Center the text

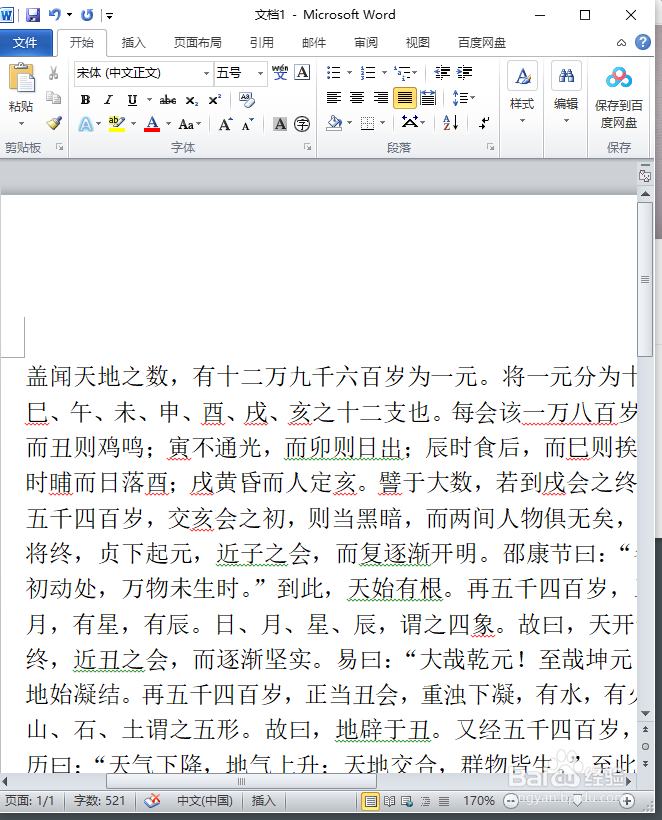click(357, 98)
